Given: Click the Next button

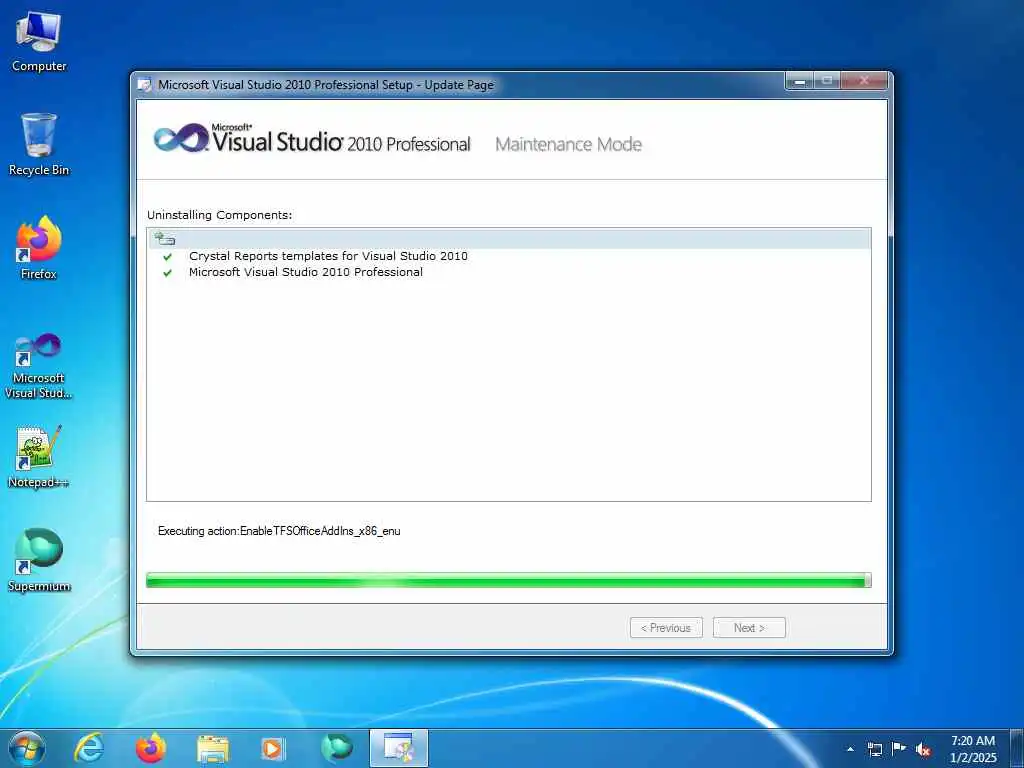Looking at the screenshot, I should (749, 628).
